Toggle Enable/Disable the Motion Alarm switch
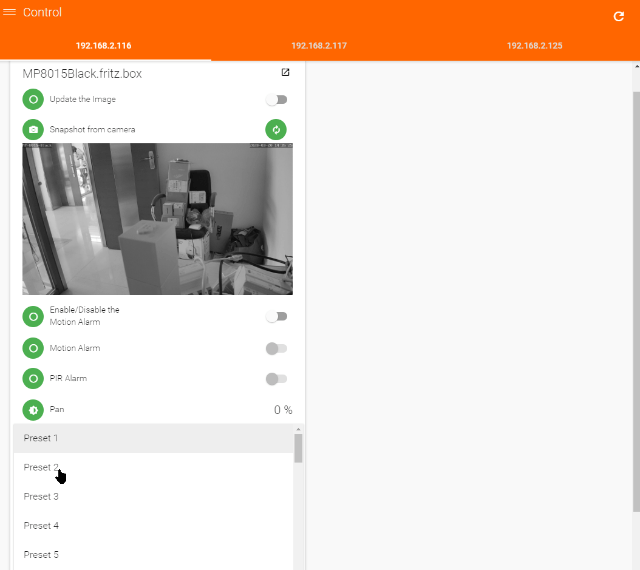 276,316
